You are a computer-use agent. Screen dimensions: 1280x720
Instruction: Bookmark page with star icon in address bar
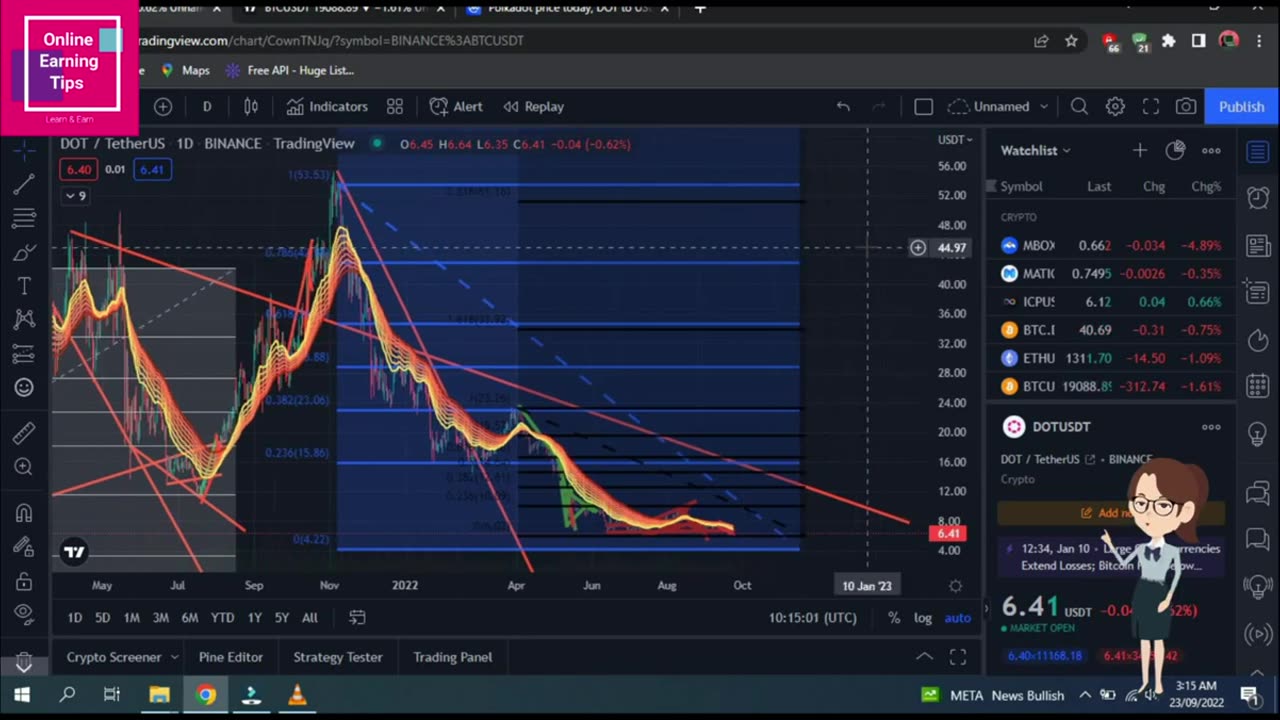tap(1071, 41)
